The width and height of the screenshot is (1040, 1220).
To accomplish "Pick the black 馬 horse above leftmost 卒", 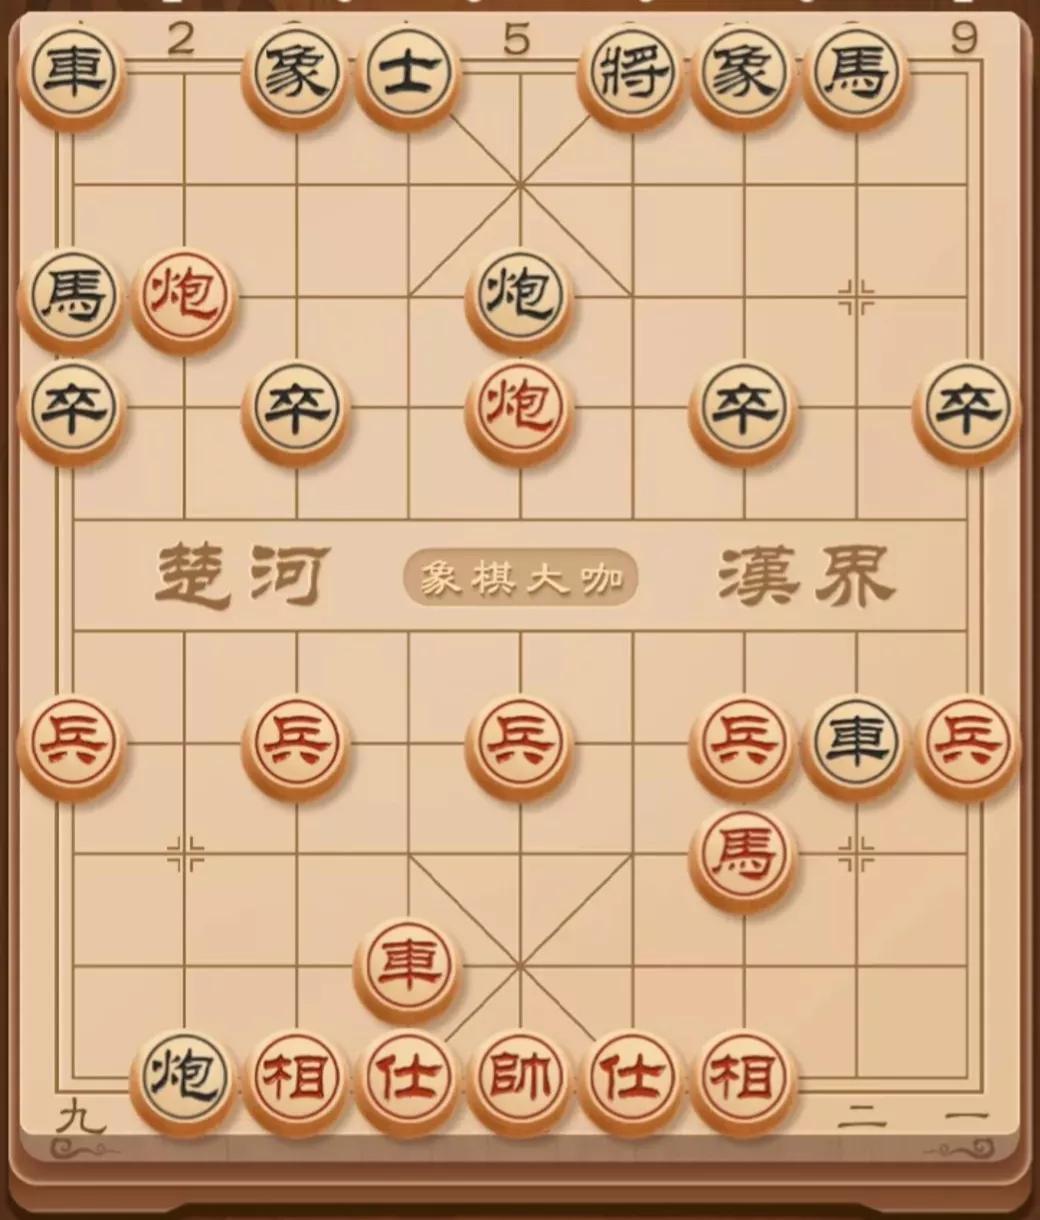I will pyautogui.click(x=71, y=297).
